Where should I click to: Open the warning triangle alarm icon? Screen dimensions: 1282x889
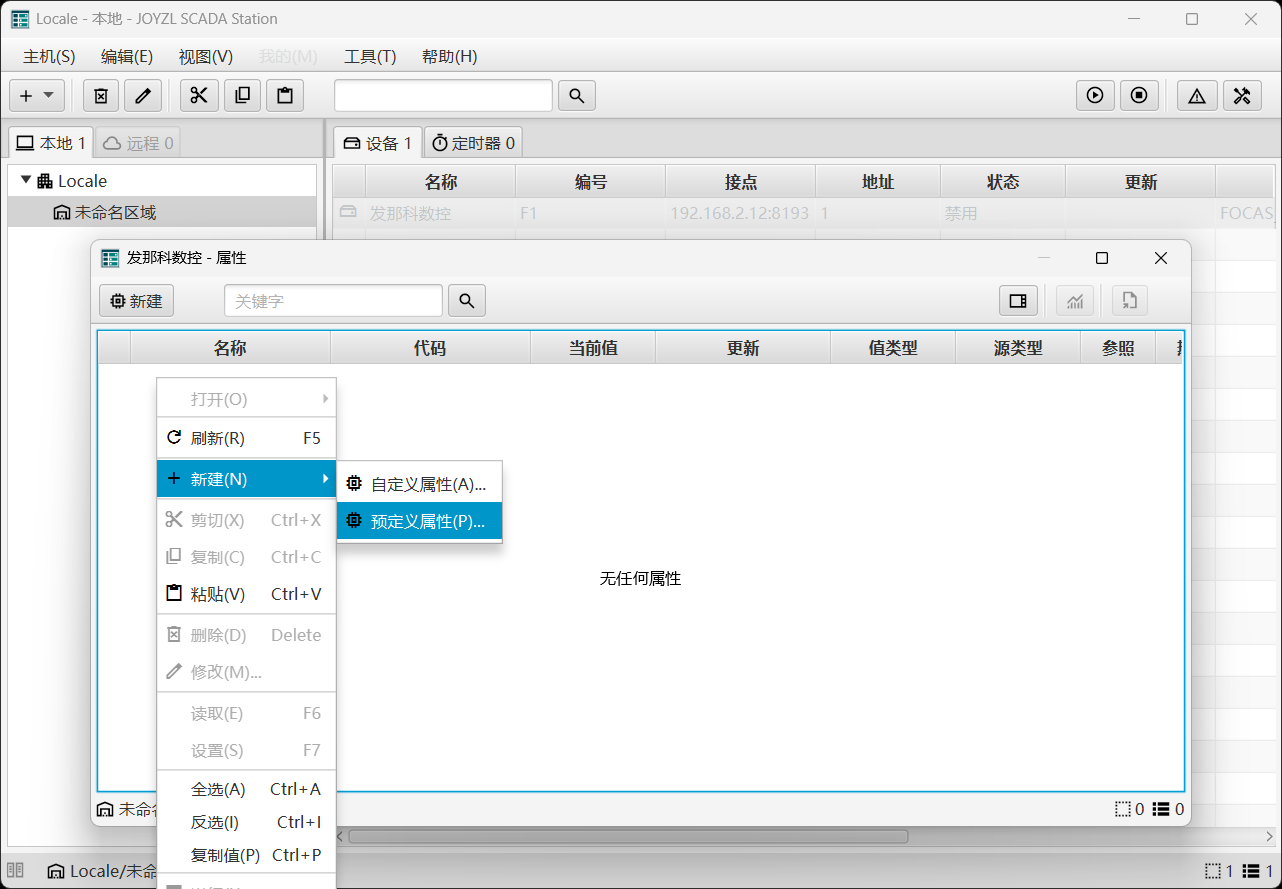(x=1197, y=95)
